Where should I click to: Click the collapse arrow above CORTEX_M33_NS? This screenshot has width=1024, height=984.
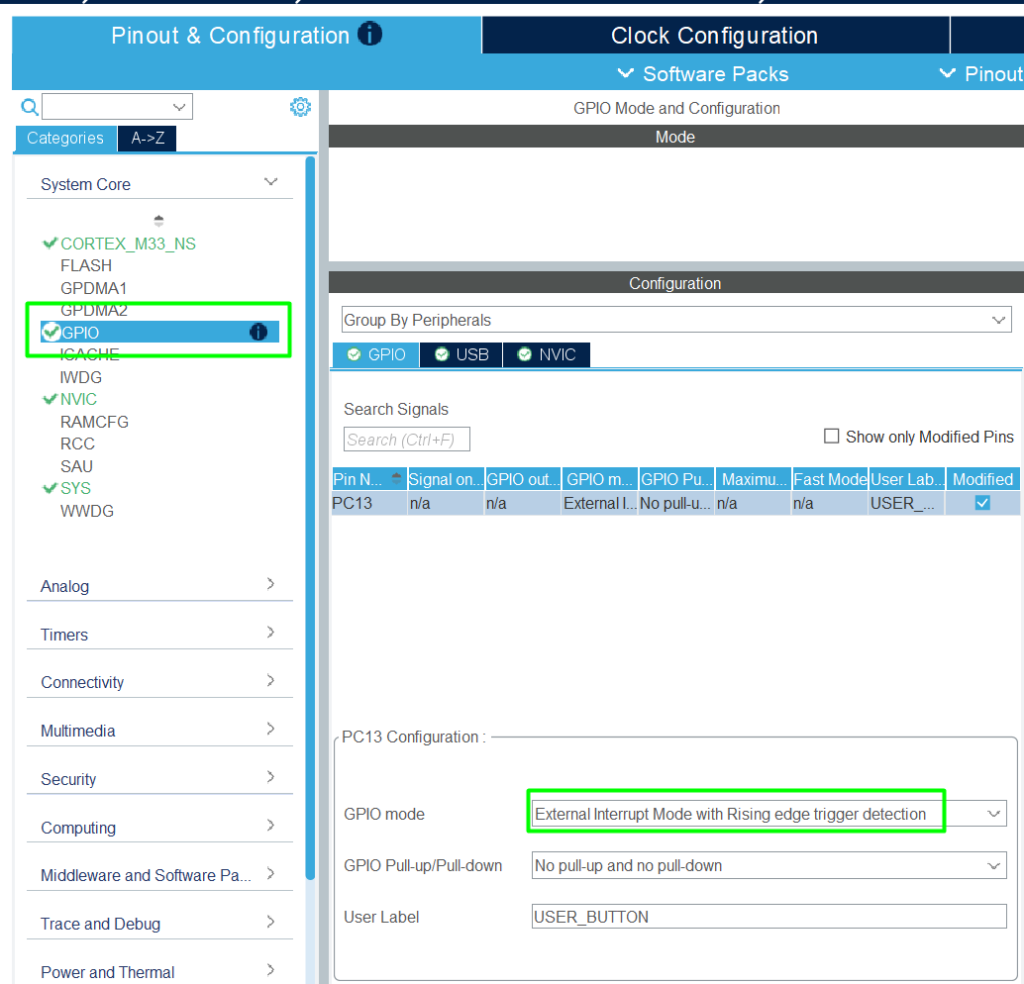tap(159, 220)
